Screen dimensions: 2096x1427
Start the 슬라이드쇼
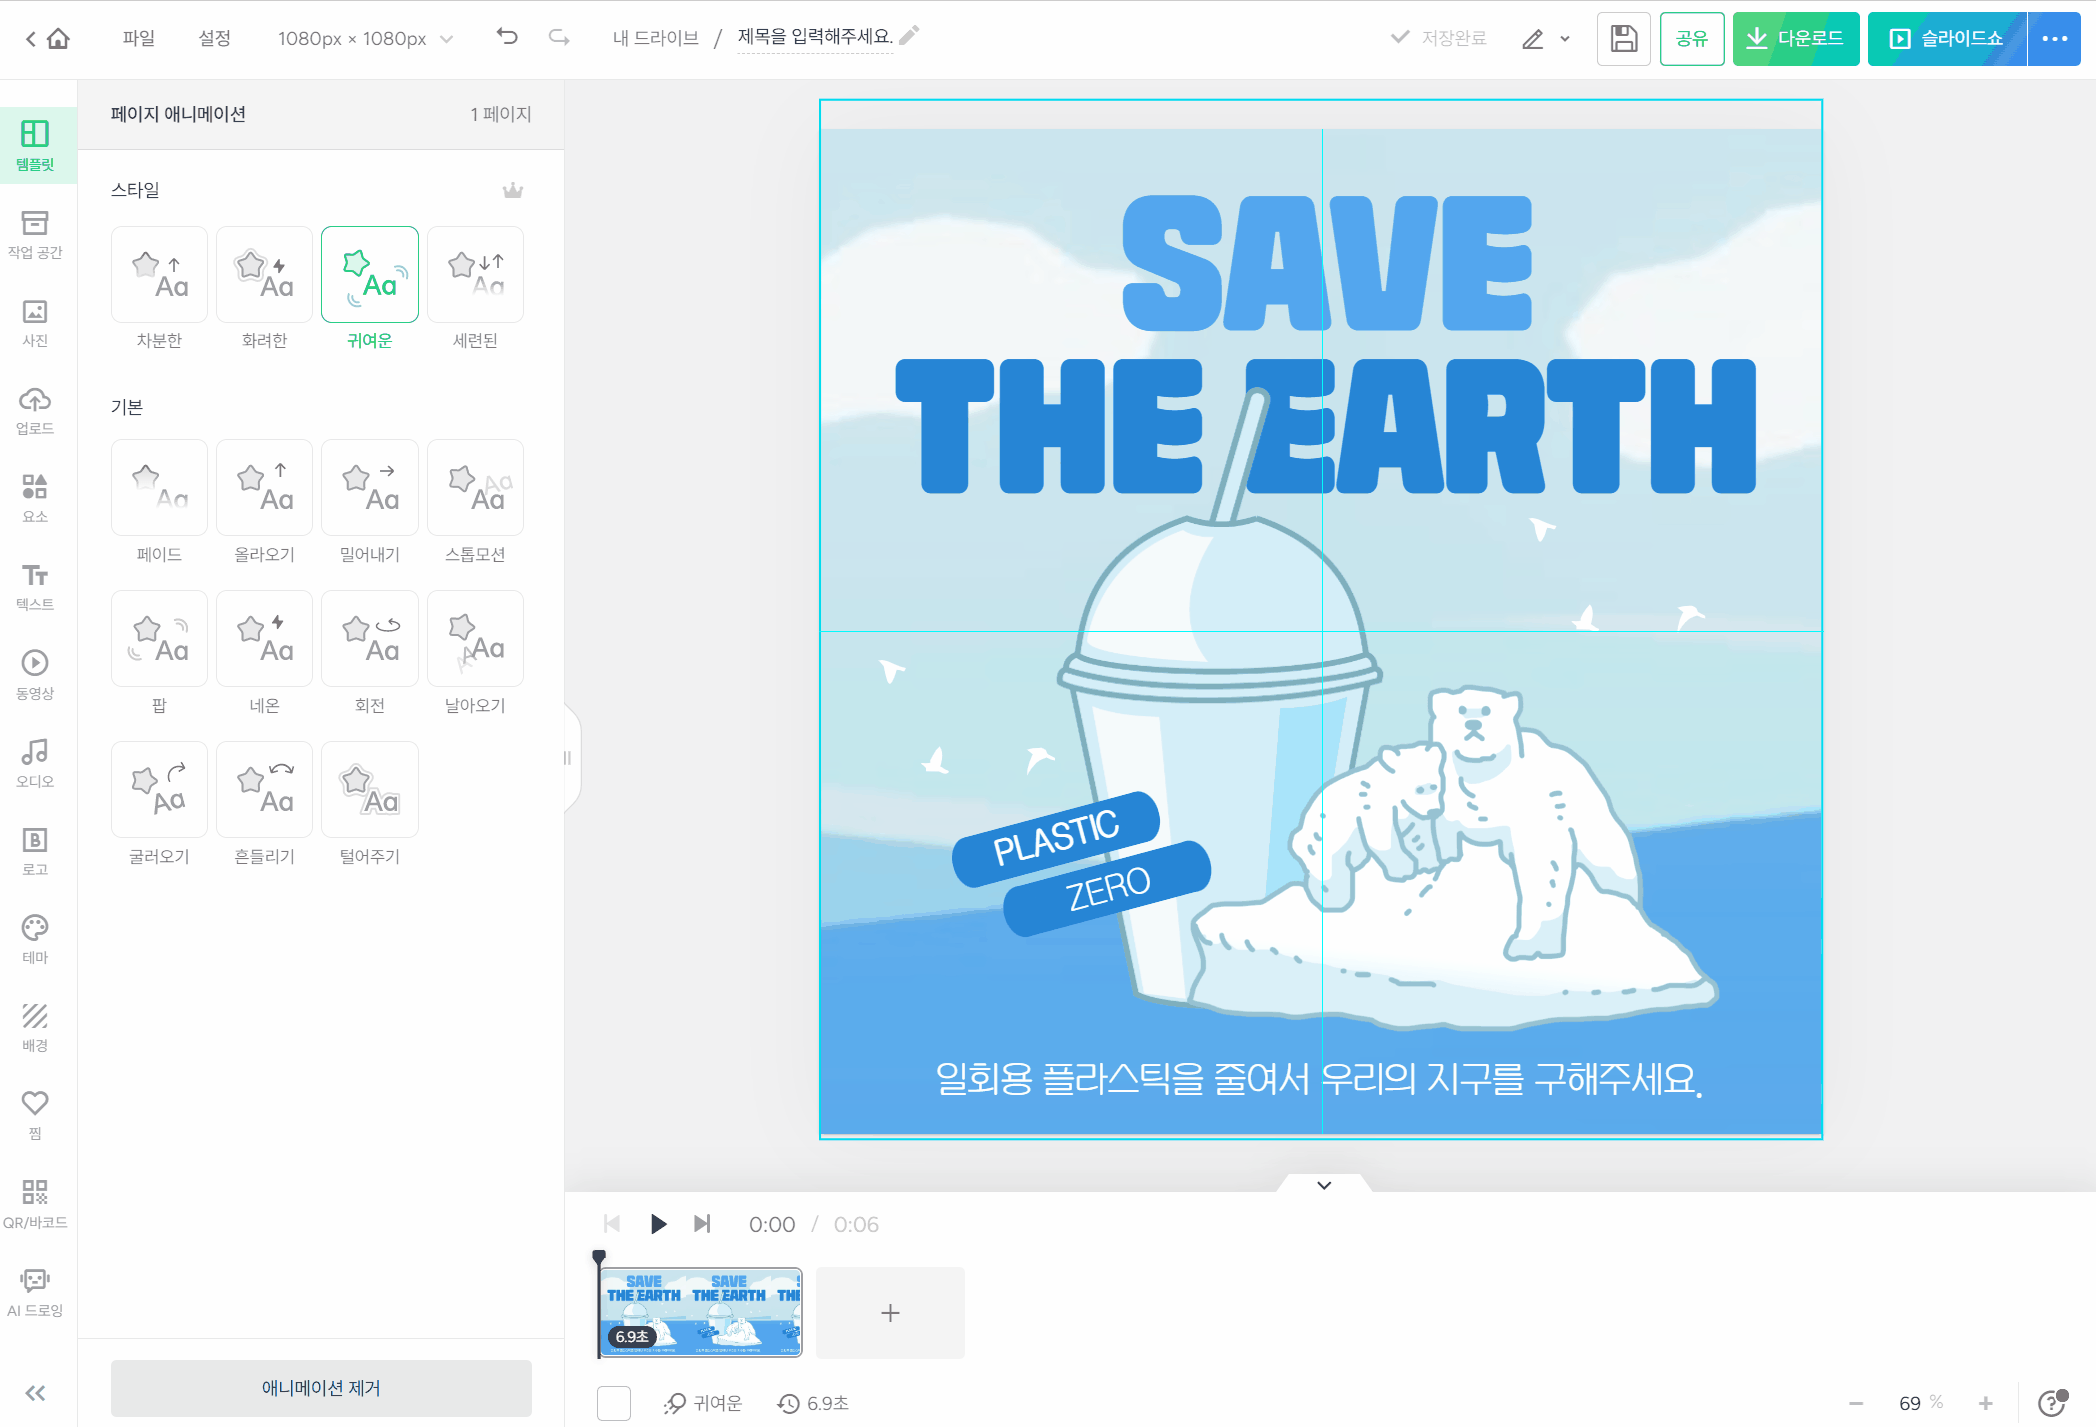coord(1947,39)
